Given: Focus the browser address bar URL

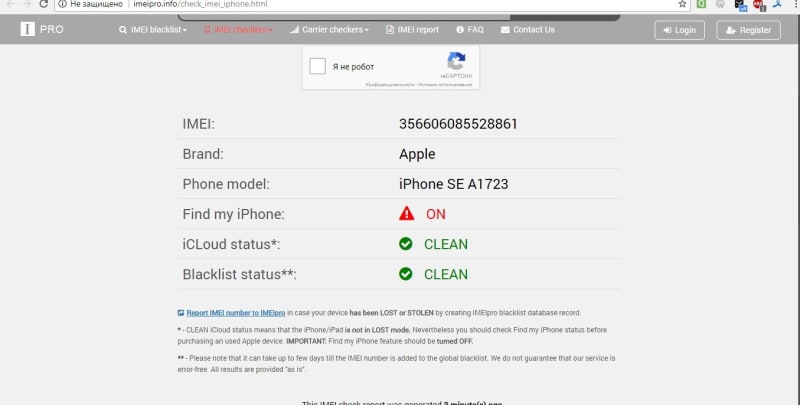Looking at the screenshot, I should (200, 4).
